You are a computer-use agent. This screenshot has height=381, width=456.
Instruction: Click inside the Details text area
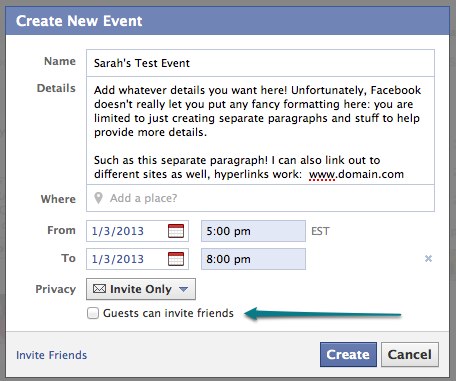click(x=260, y=131)
